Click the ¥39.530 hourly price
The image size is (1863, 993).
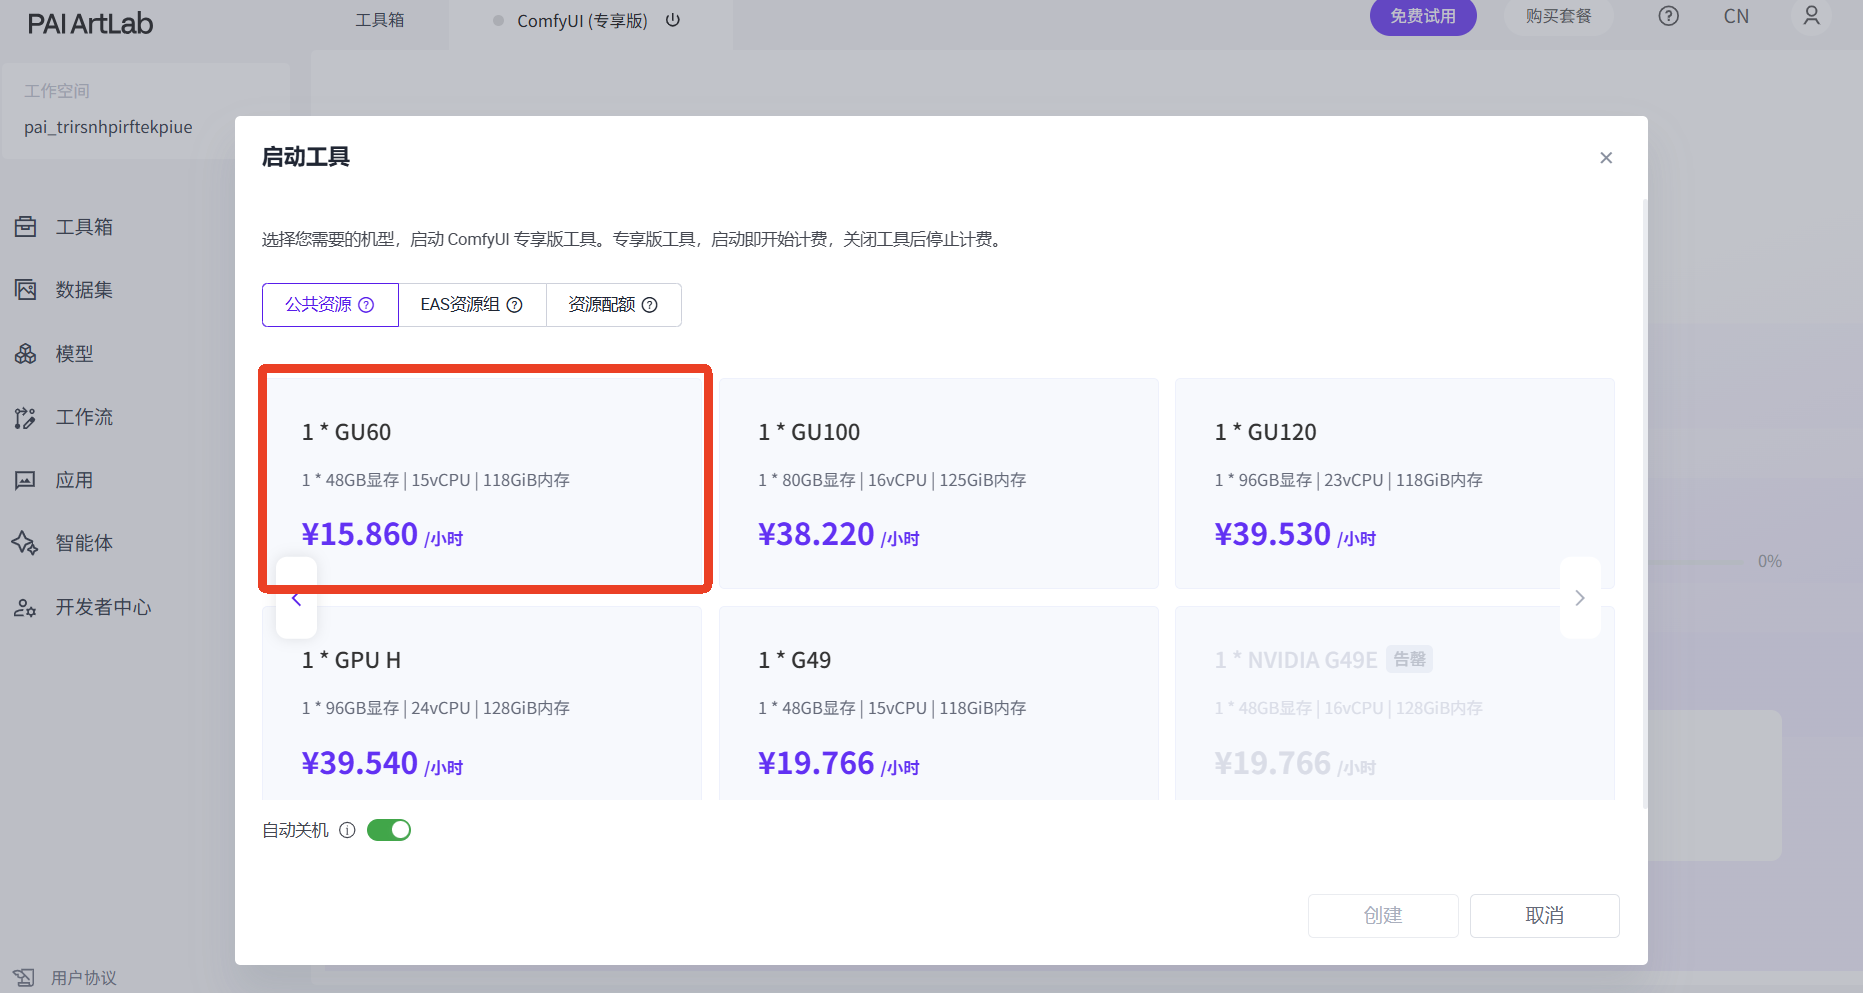1295,535
